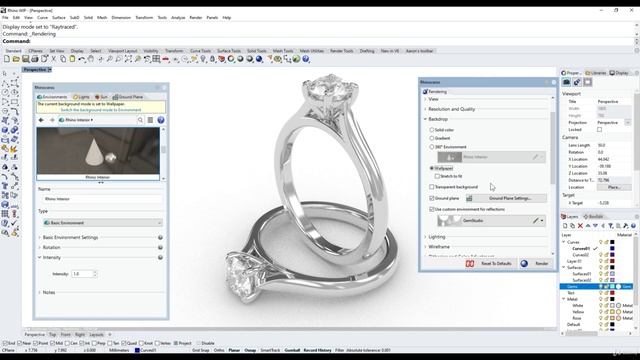Viewport: 640px width, 360px height.
Task: Open the Analyze menu
Action: coord(178,18)
